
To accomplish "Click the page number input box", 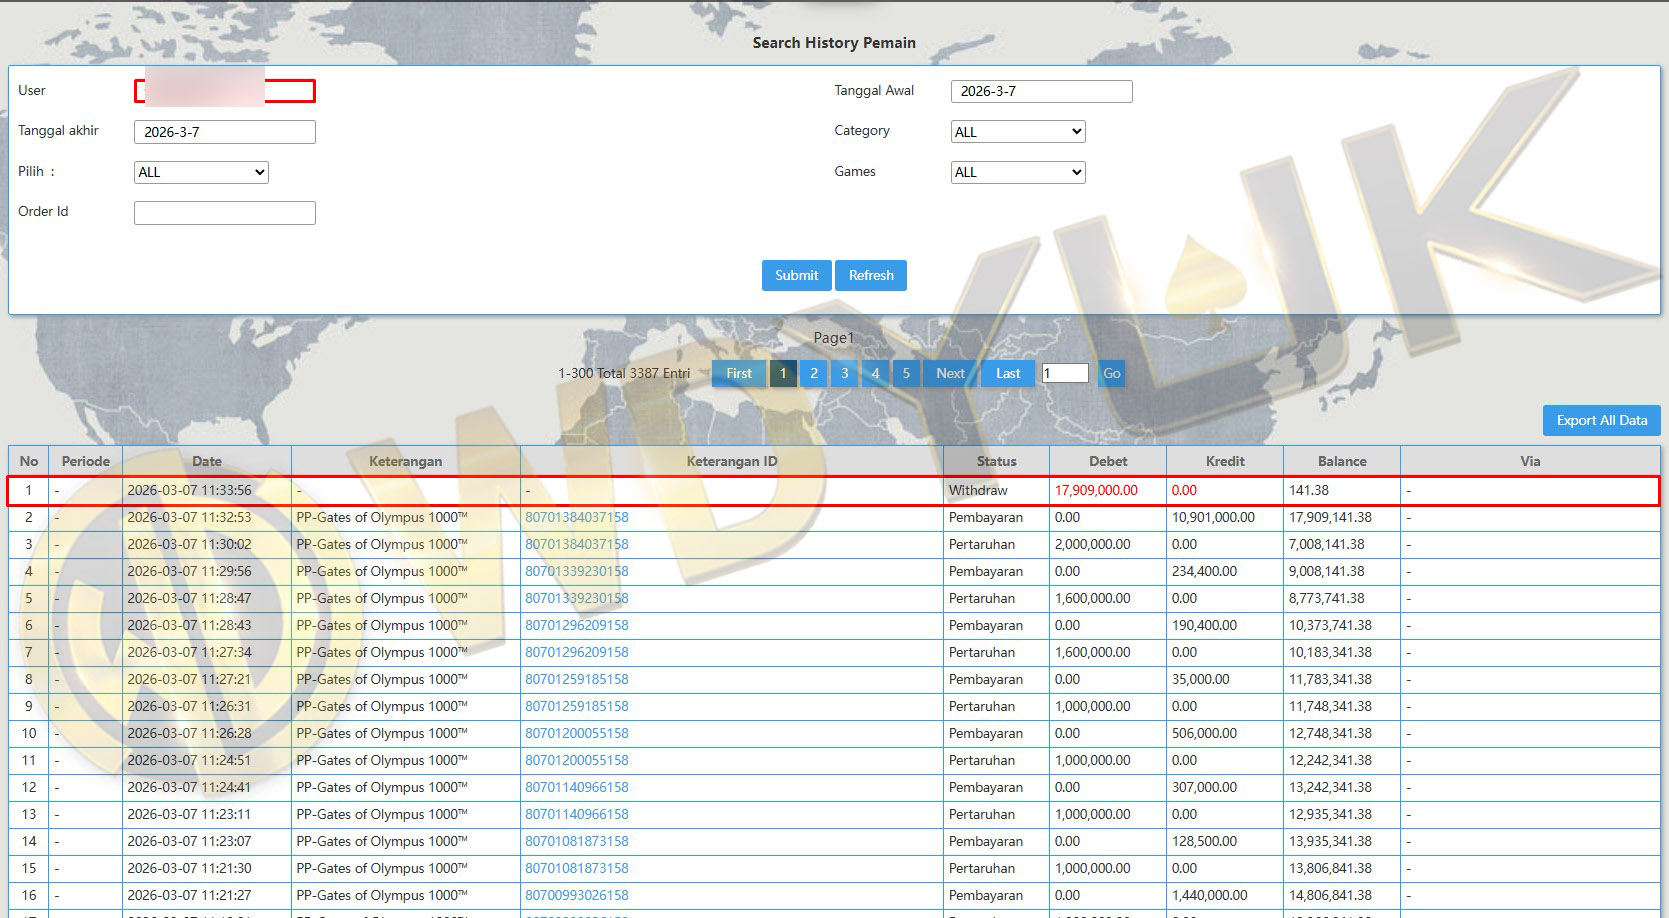I will 1064,374.
